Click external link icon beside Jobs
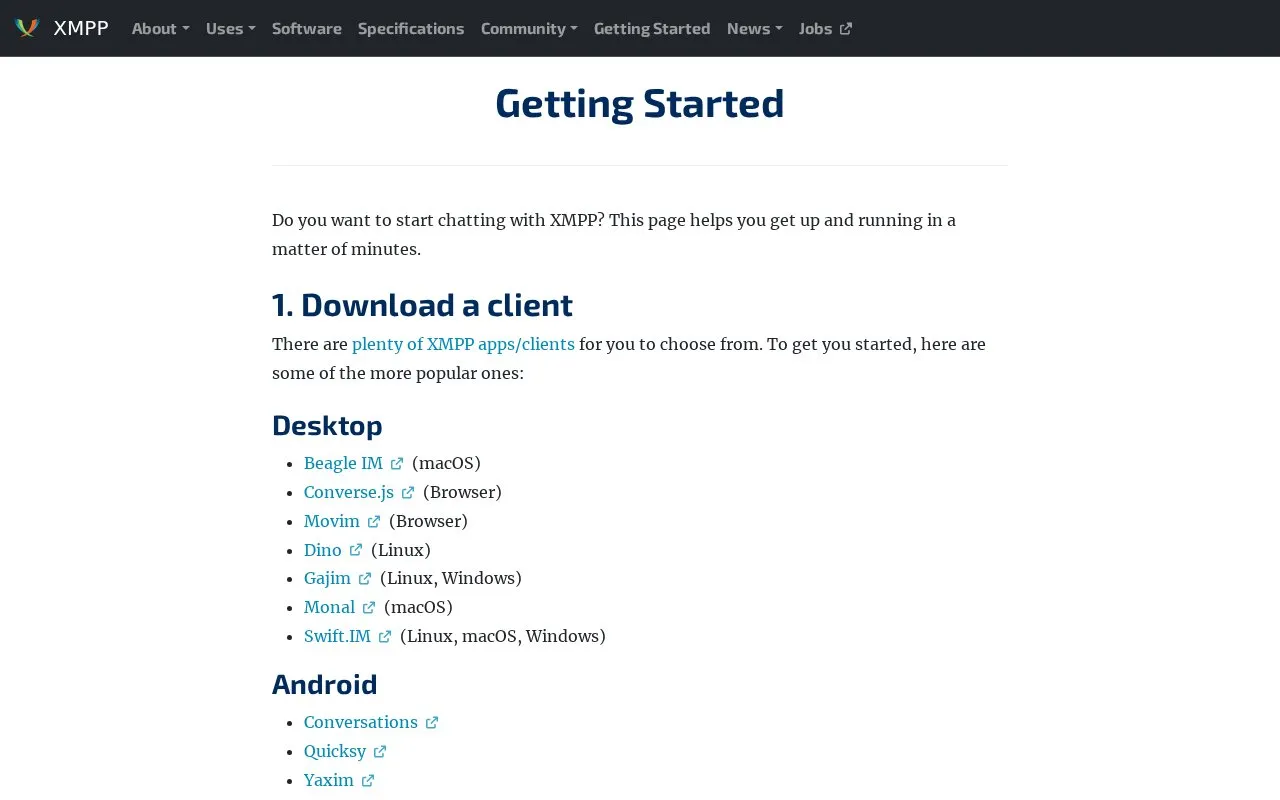1280x800 pixels. pos(846,29)
